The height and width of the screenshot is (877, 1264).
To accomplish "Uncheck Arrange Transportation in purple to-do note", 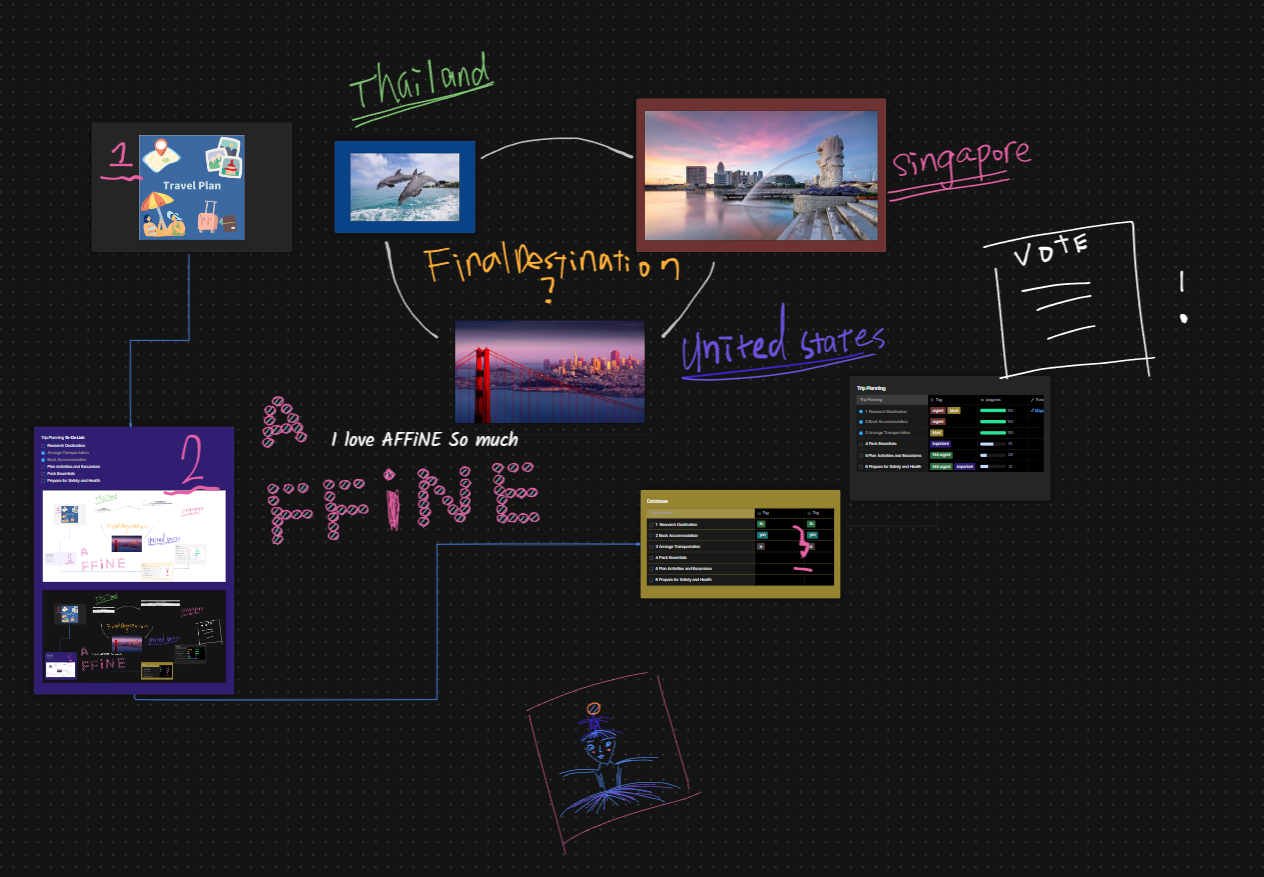I will tap(43, 453).
